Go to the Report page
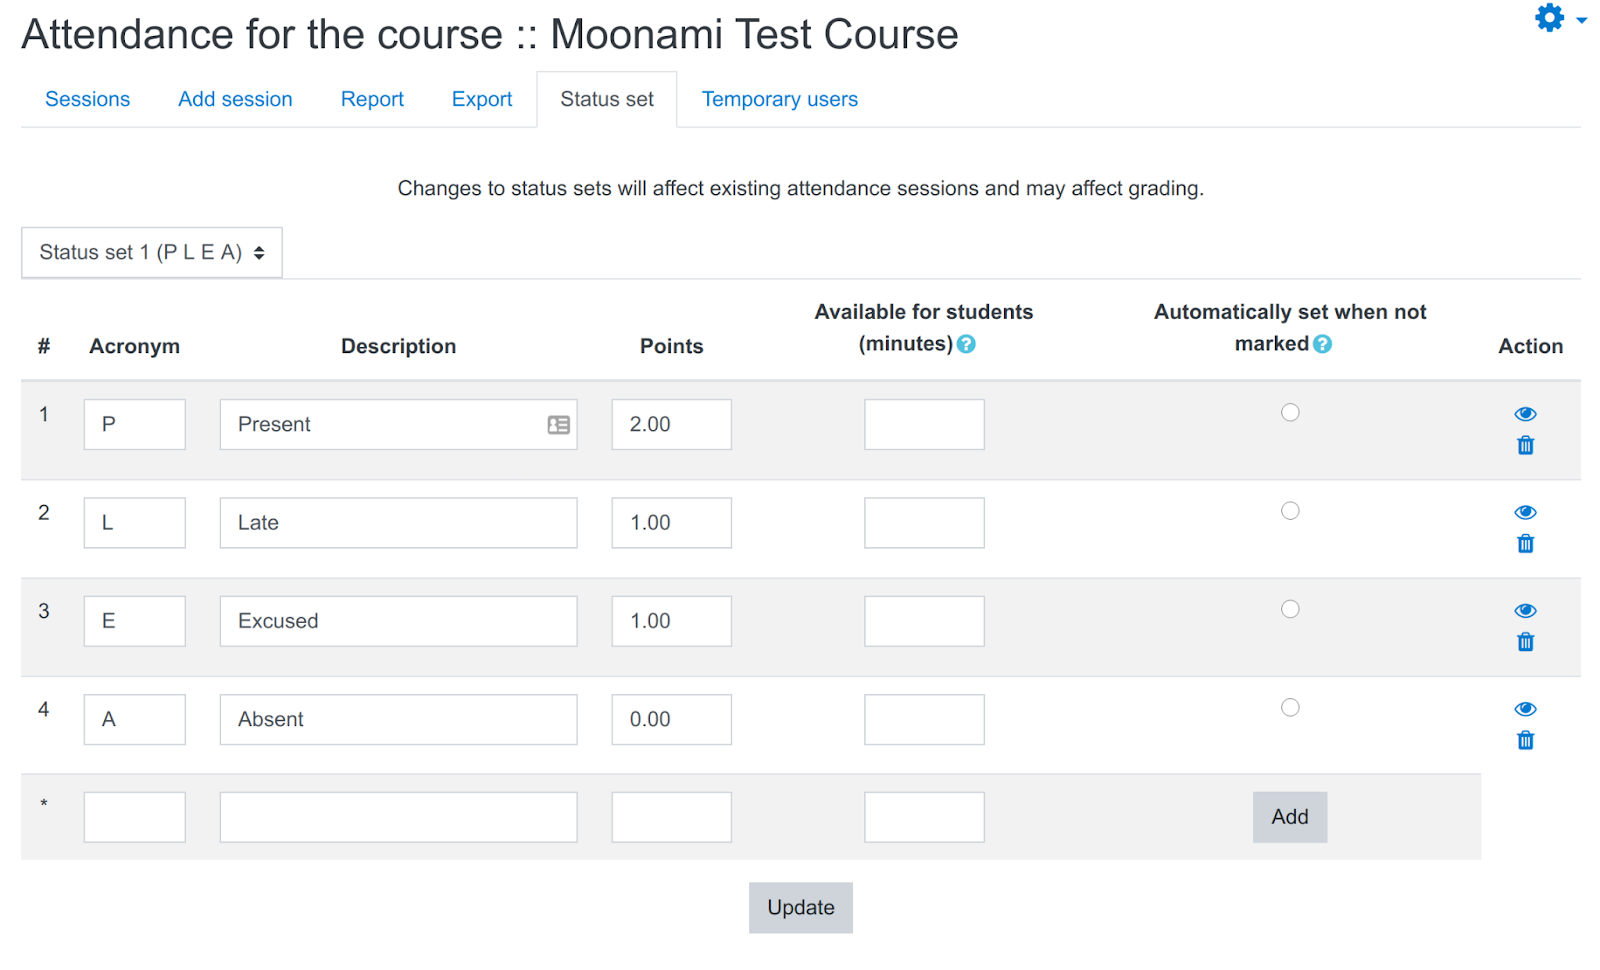The image size is (1600, 970). (x=372, y=98)
